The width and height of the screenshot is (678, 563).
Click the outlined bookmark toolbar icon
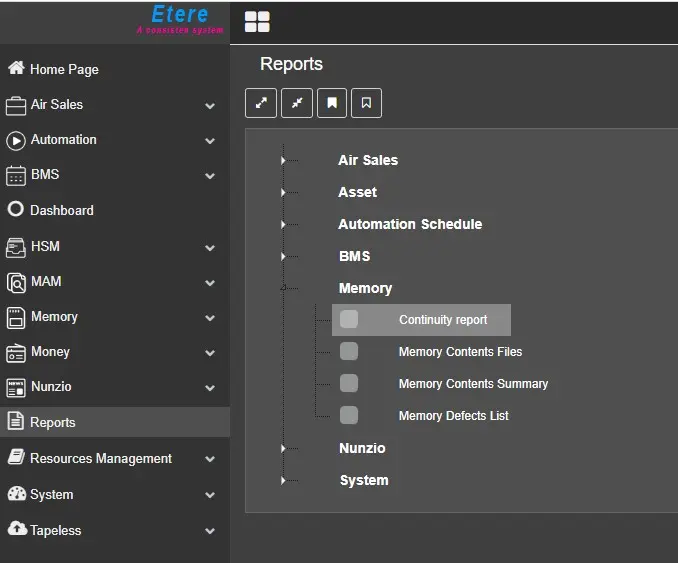(367, 103)
